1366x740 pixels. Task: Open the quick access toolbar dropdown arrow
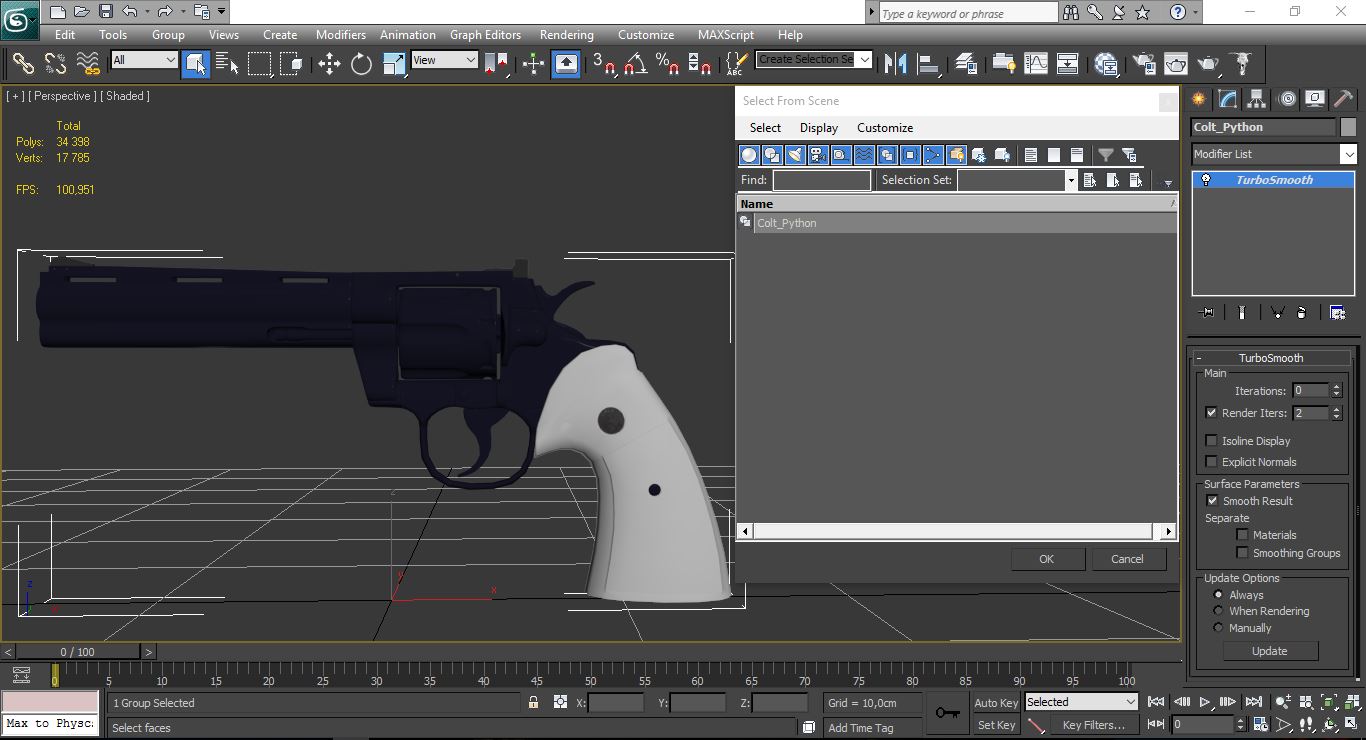tap(221, 12)
